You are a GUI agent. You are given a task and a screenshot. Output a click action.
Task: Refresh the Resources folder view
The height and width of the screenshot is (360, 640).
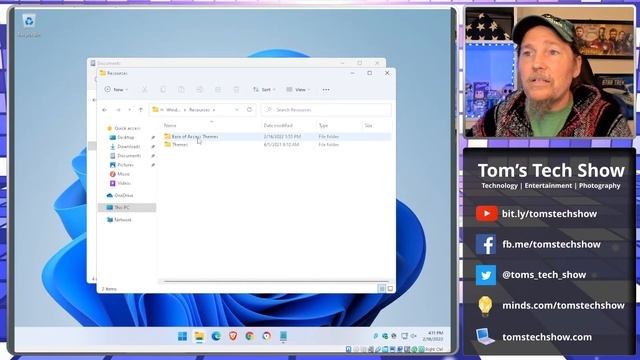pos(249,110)
